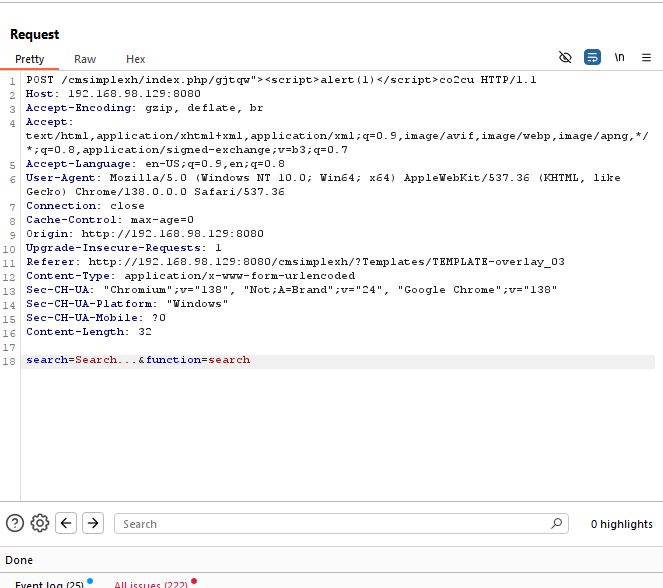Switch to the Pretty tab
This screenshot has width=663, height=588.
click(x=30, y=59)
